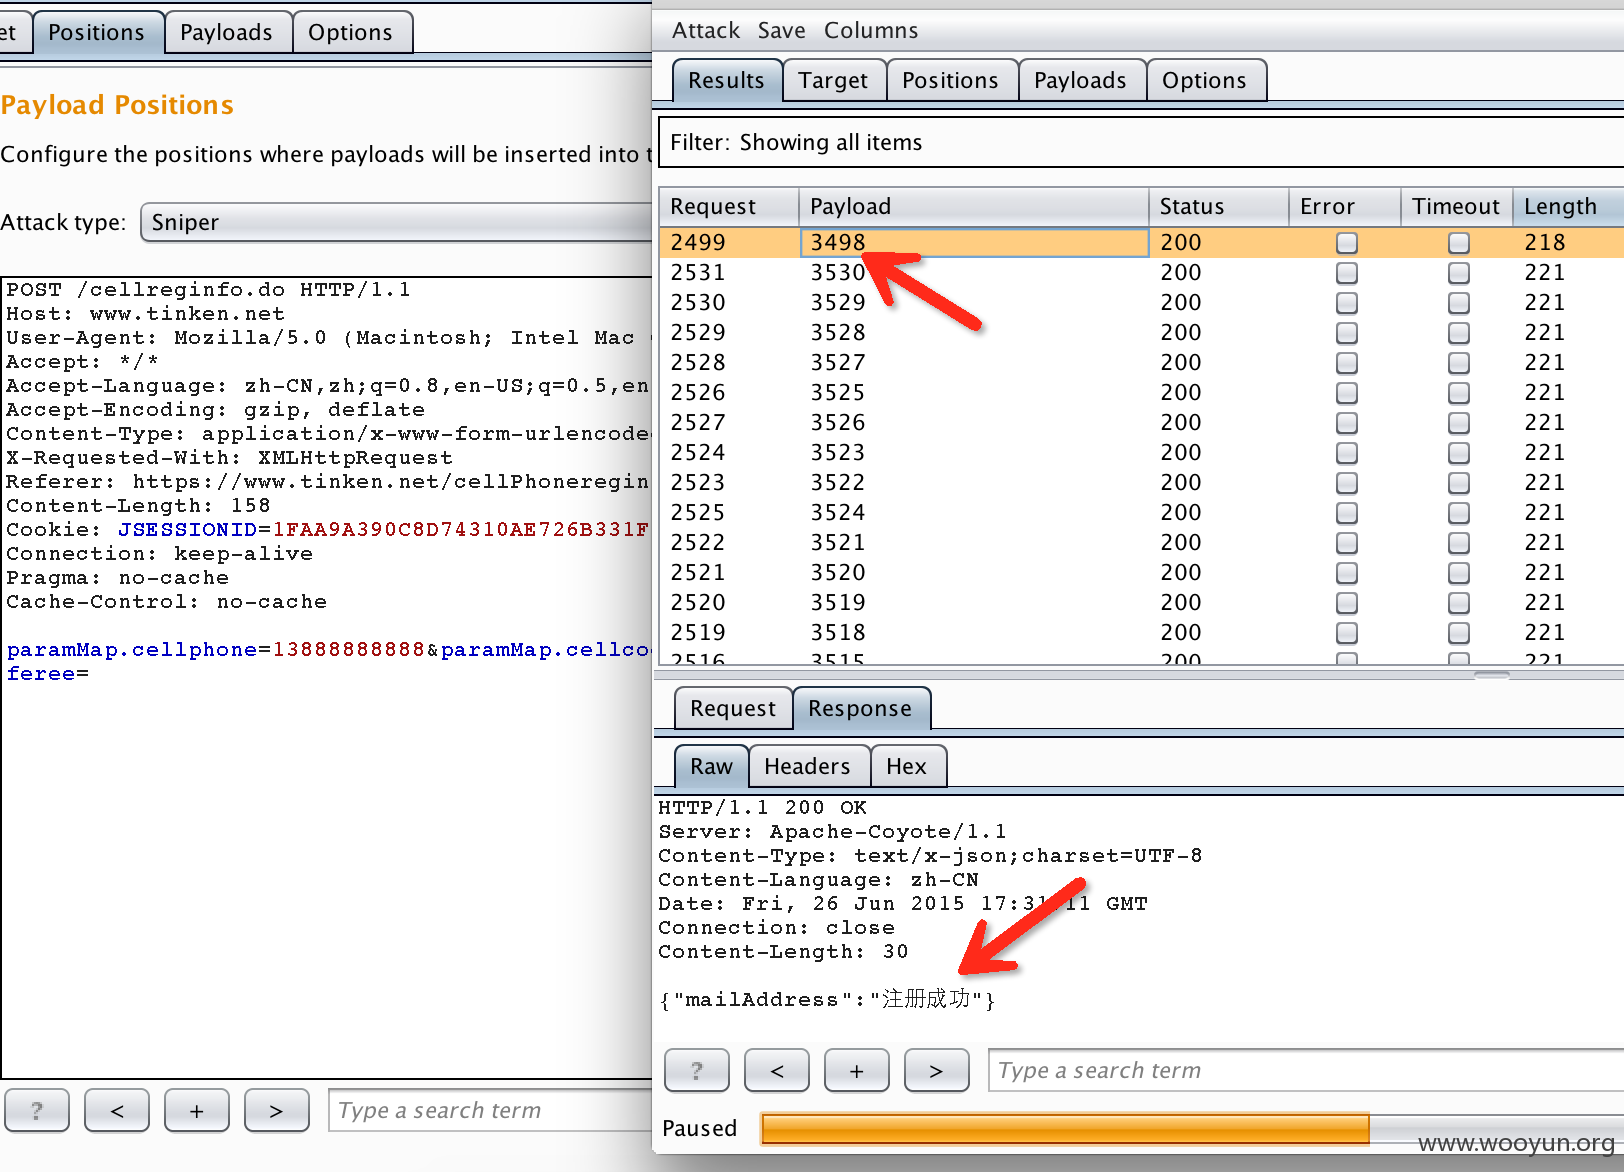Open Positions tab in attack results window

[x=950, y=81]
